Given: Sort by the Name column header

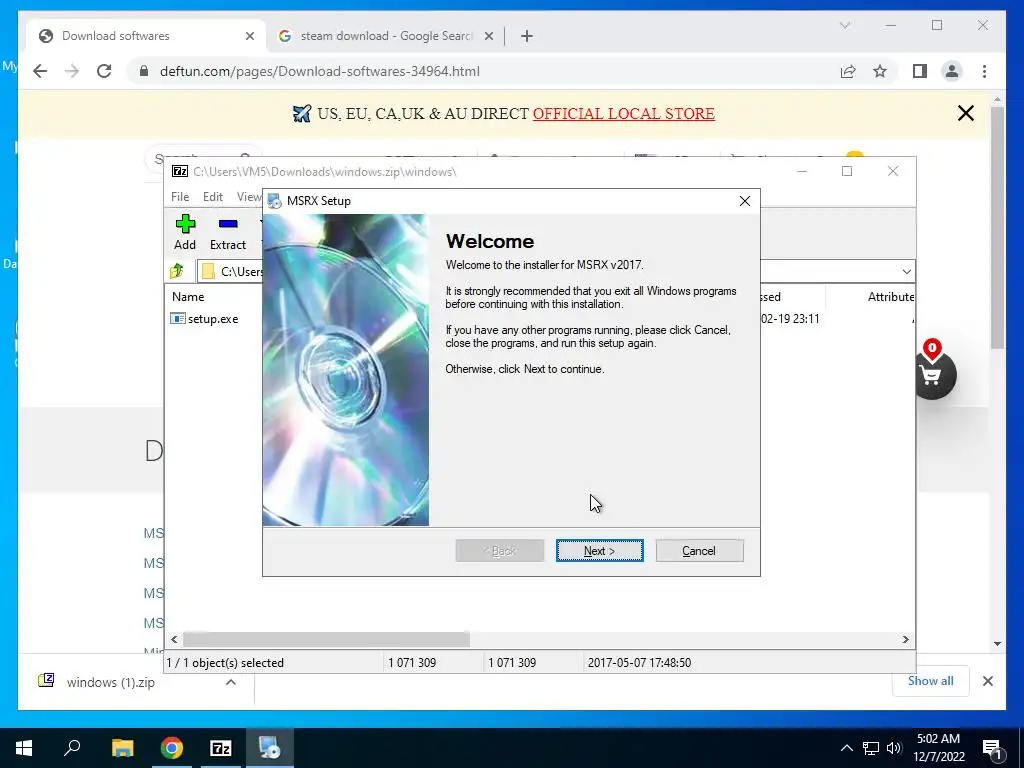Looking at the screenshot, I should point(188,296).
